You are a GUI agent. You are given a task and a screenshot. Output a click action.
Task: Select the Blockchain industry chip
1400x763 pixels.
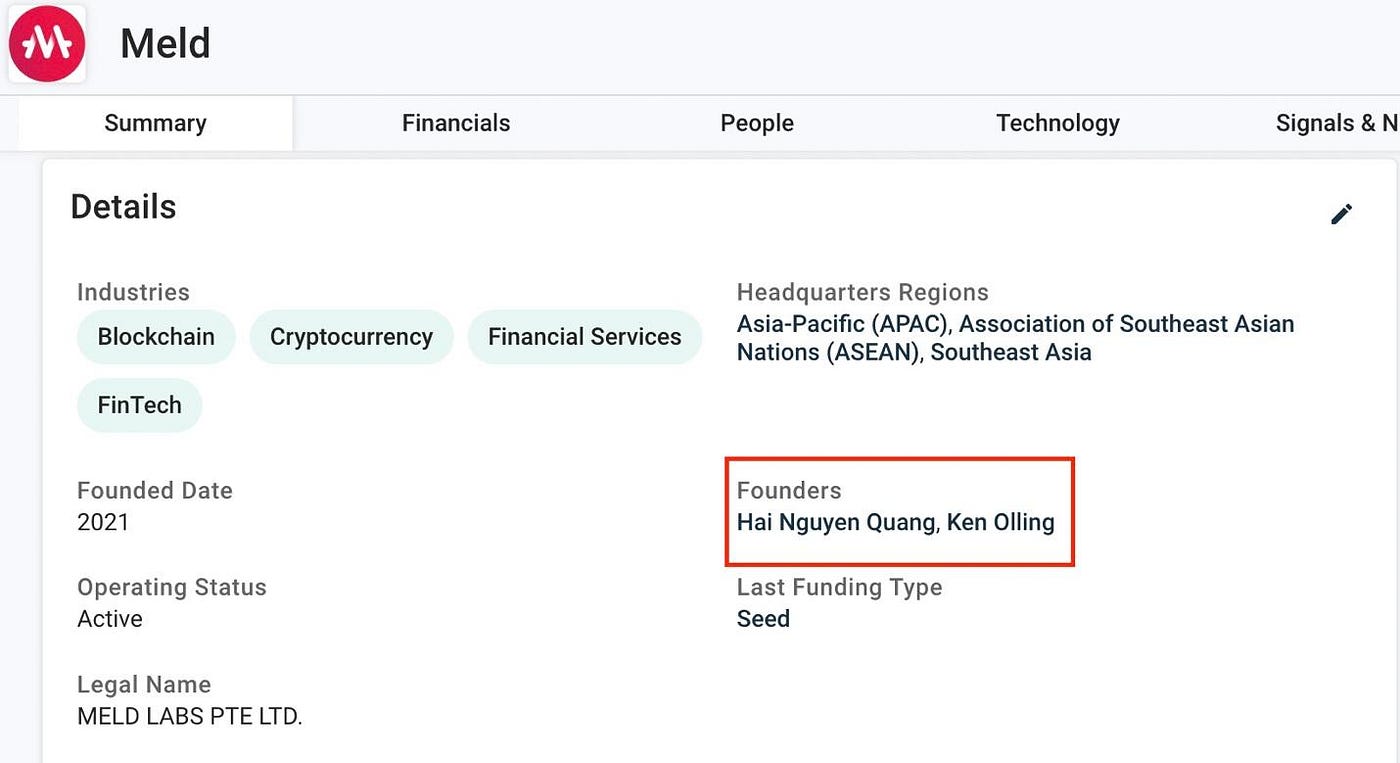pos(156,337)
